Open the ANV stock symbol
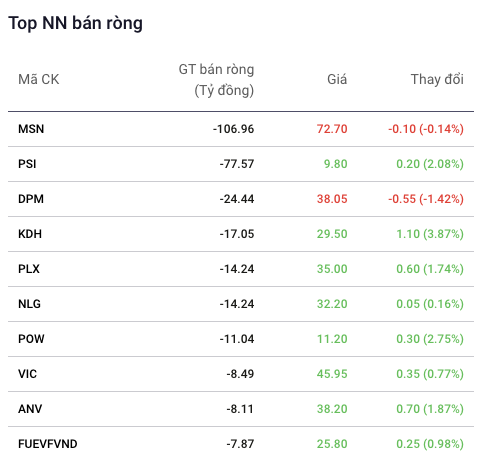477x466 pixels. pyautogui.click(x=30, y=409)
